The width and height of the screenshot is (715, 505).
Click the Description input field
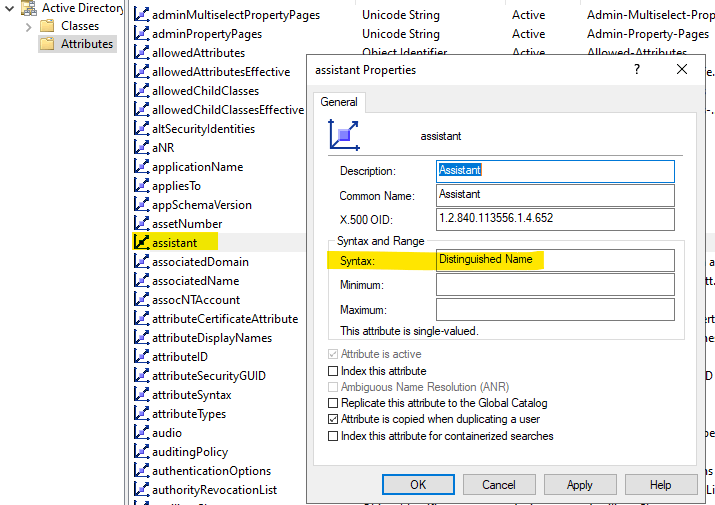555,171
